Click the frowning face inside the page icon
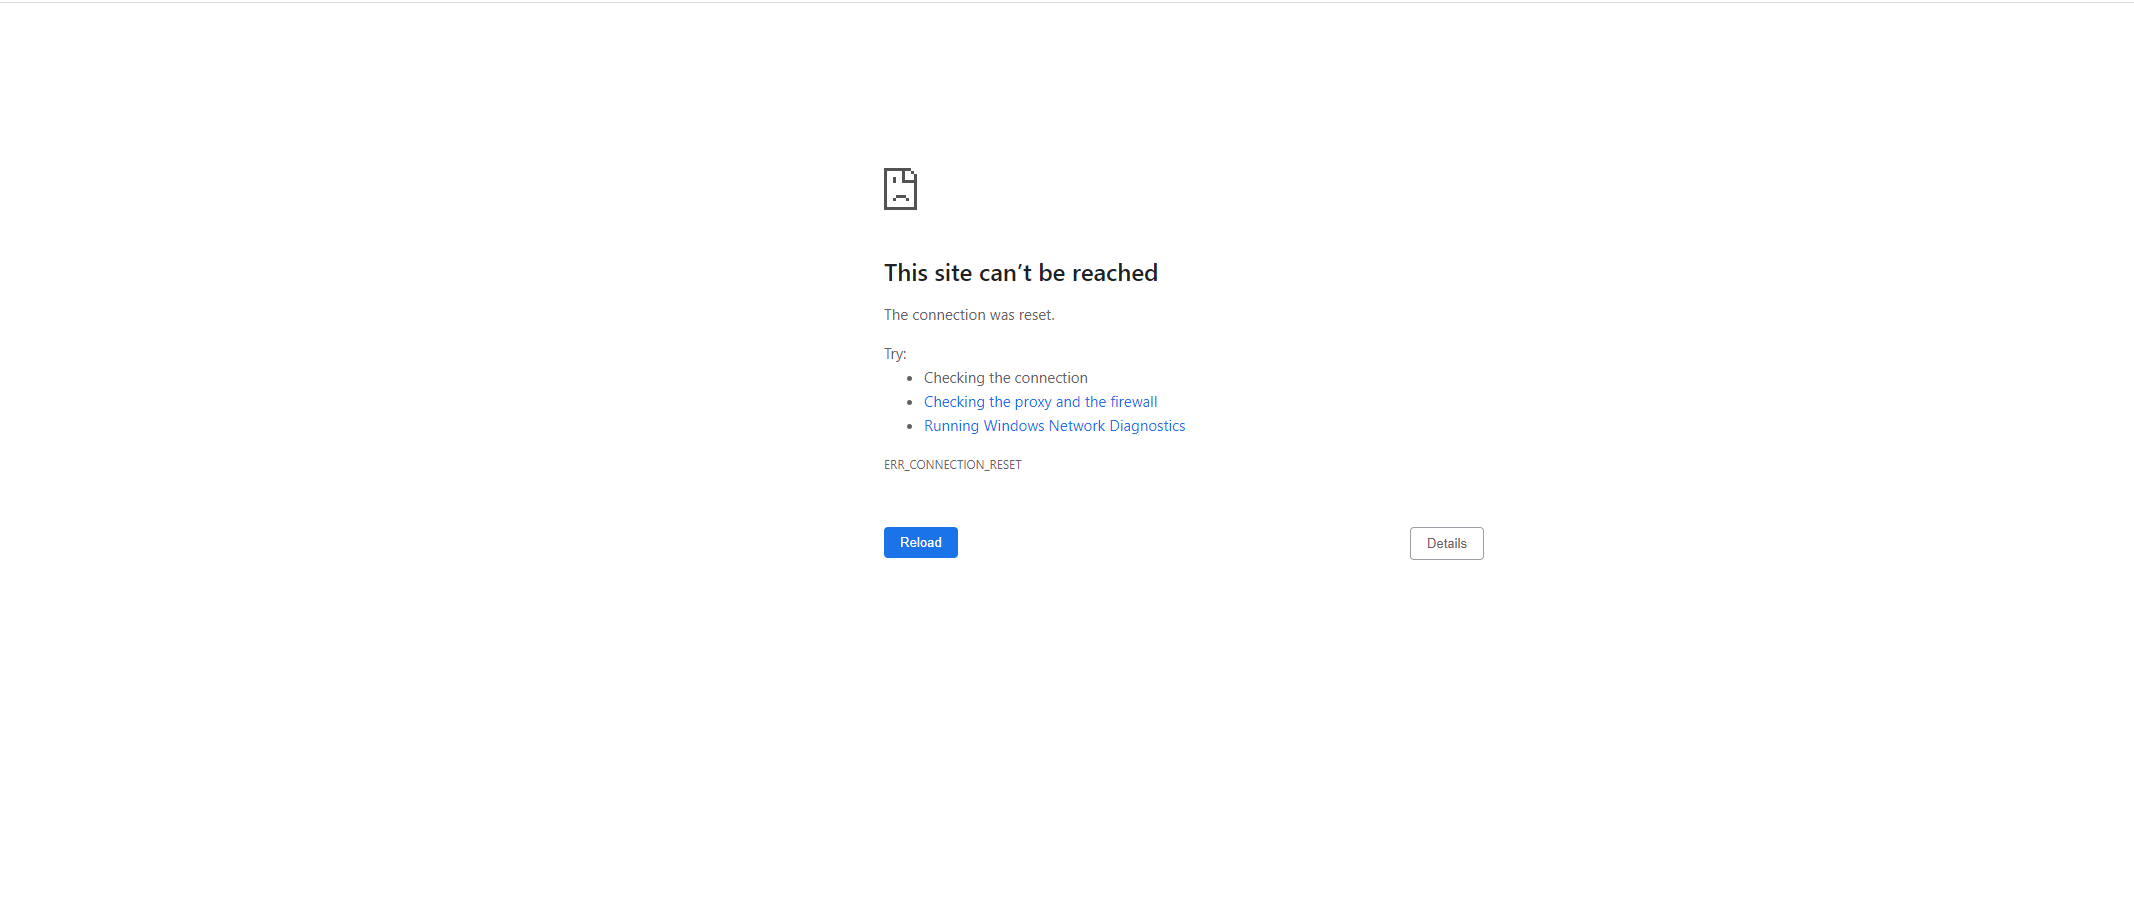This screenshot has height=904, width=2134. point(900,193)
